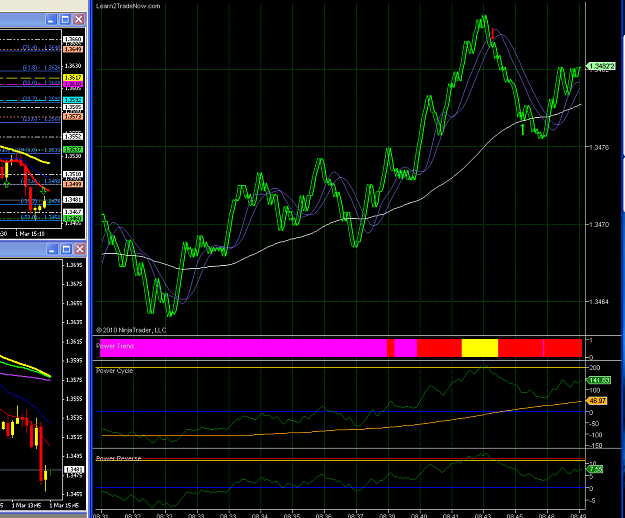Click the Power Trend indicator label
The width and height of the screenshot is (625, 518).
click(115, 346)
